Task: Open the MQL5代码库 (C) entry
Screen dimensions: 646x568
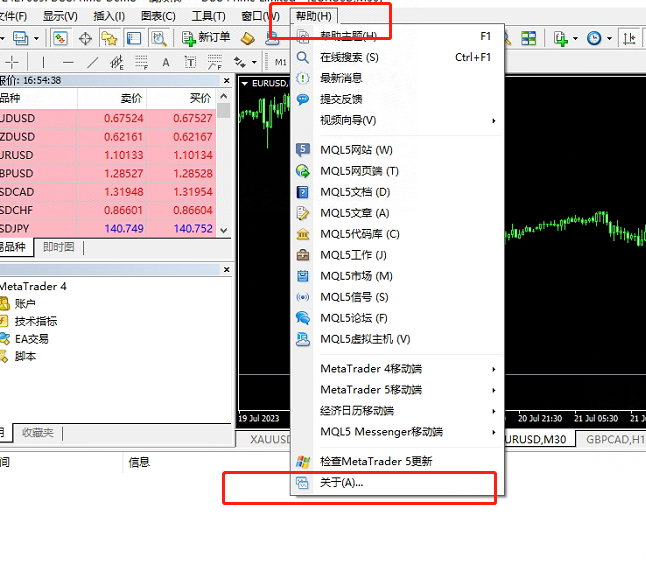Action: (397, 234)
